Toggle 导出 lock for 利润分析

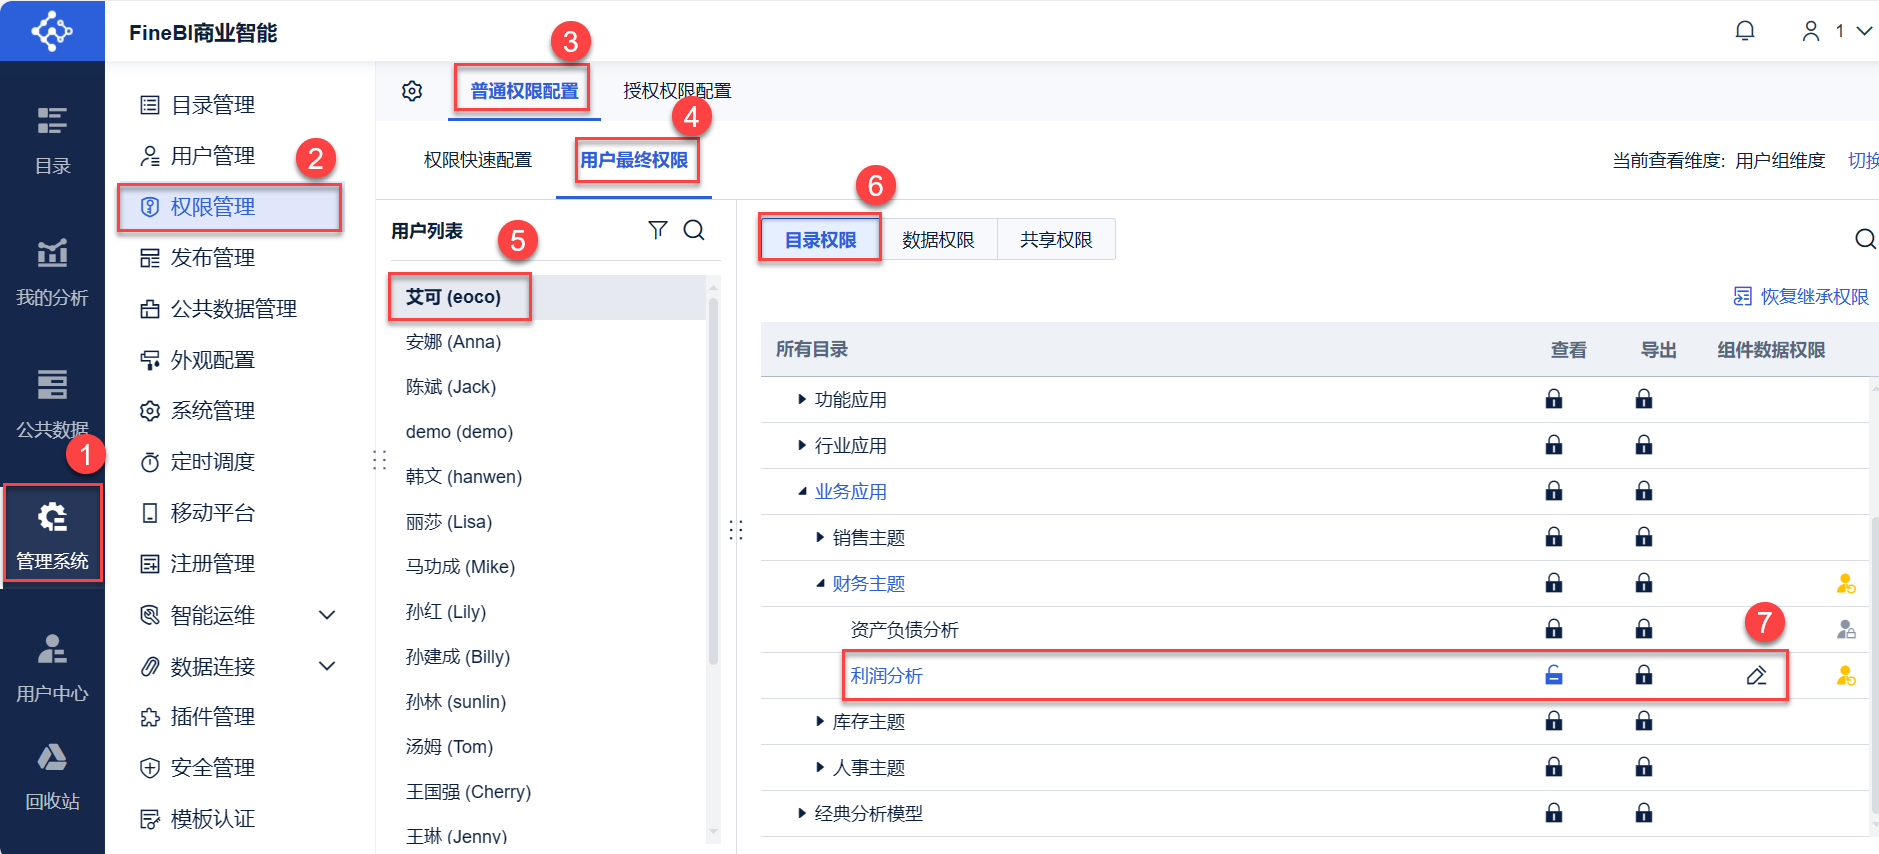tap(1644, 675)
